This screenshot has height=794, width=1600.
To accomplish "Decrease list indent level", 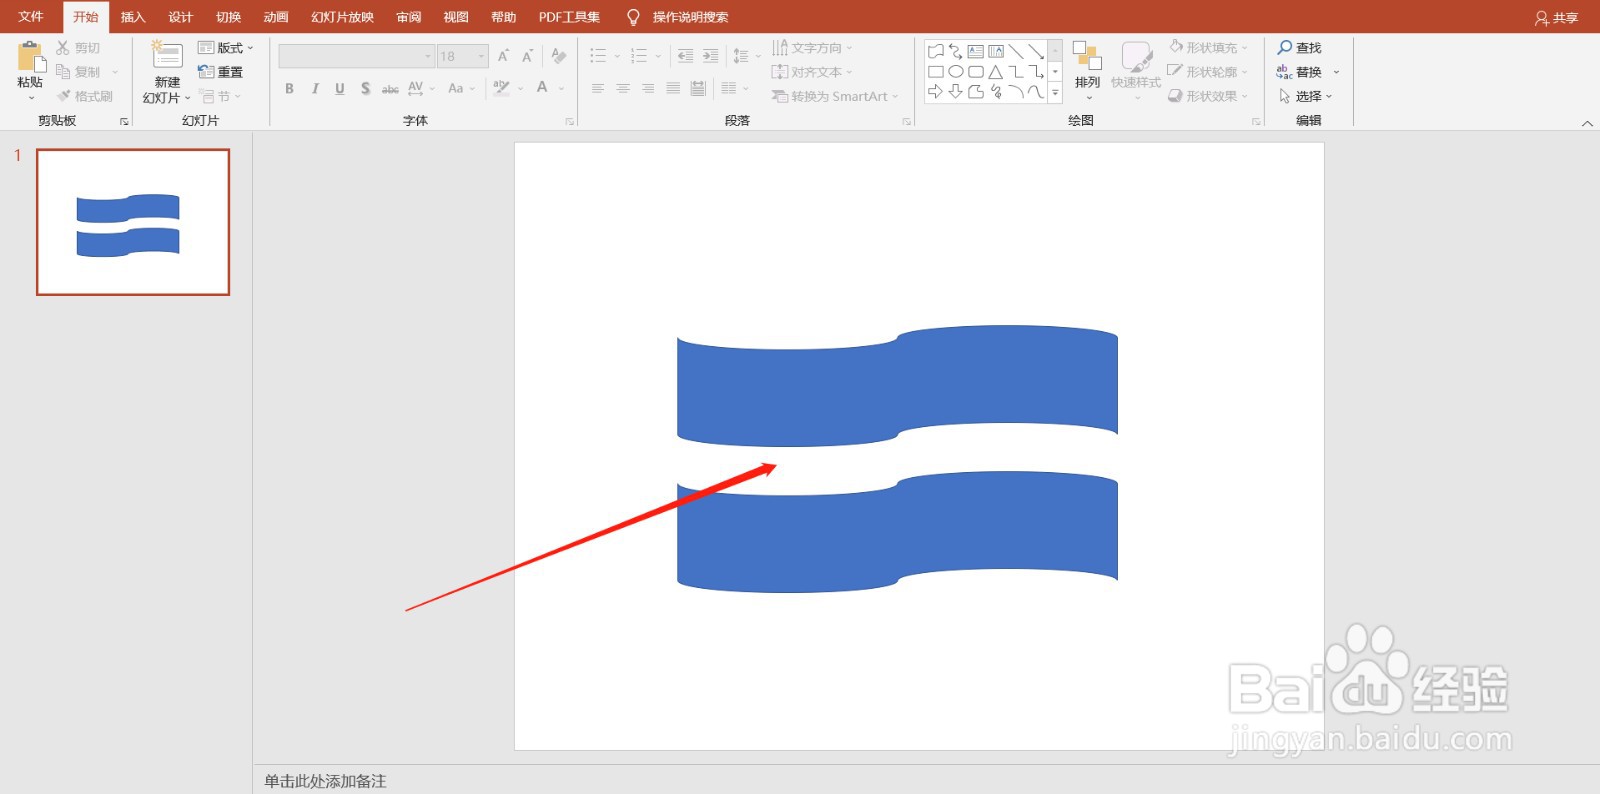I will click(x=685, y=56).
